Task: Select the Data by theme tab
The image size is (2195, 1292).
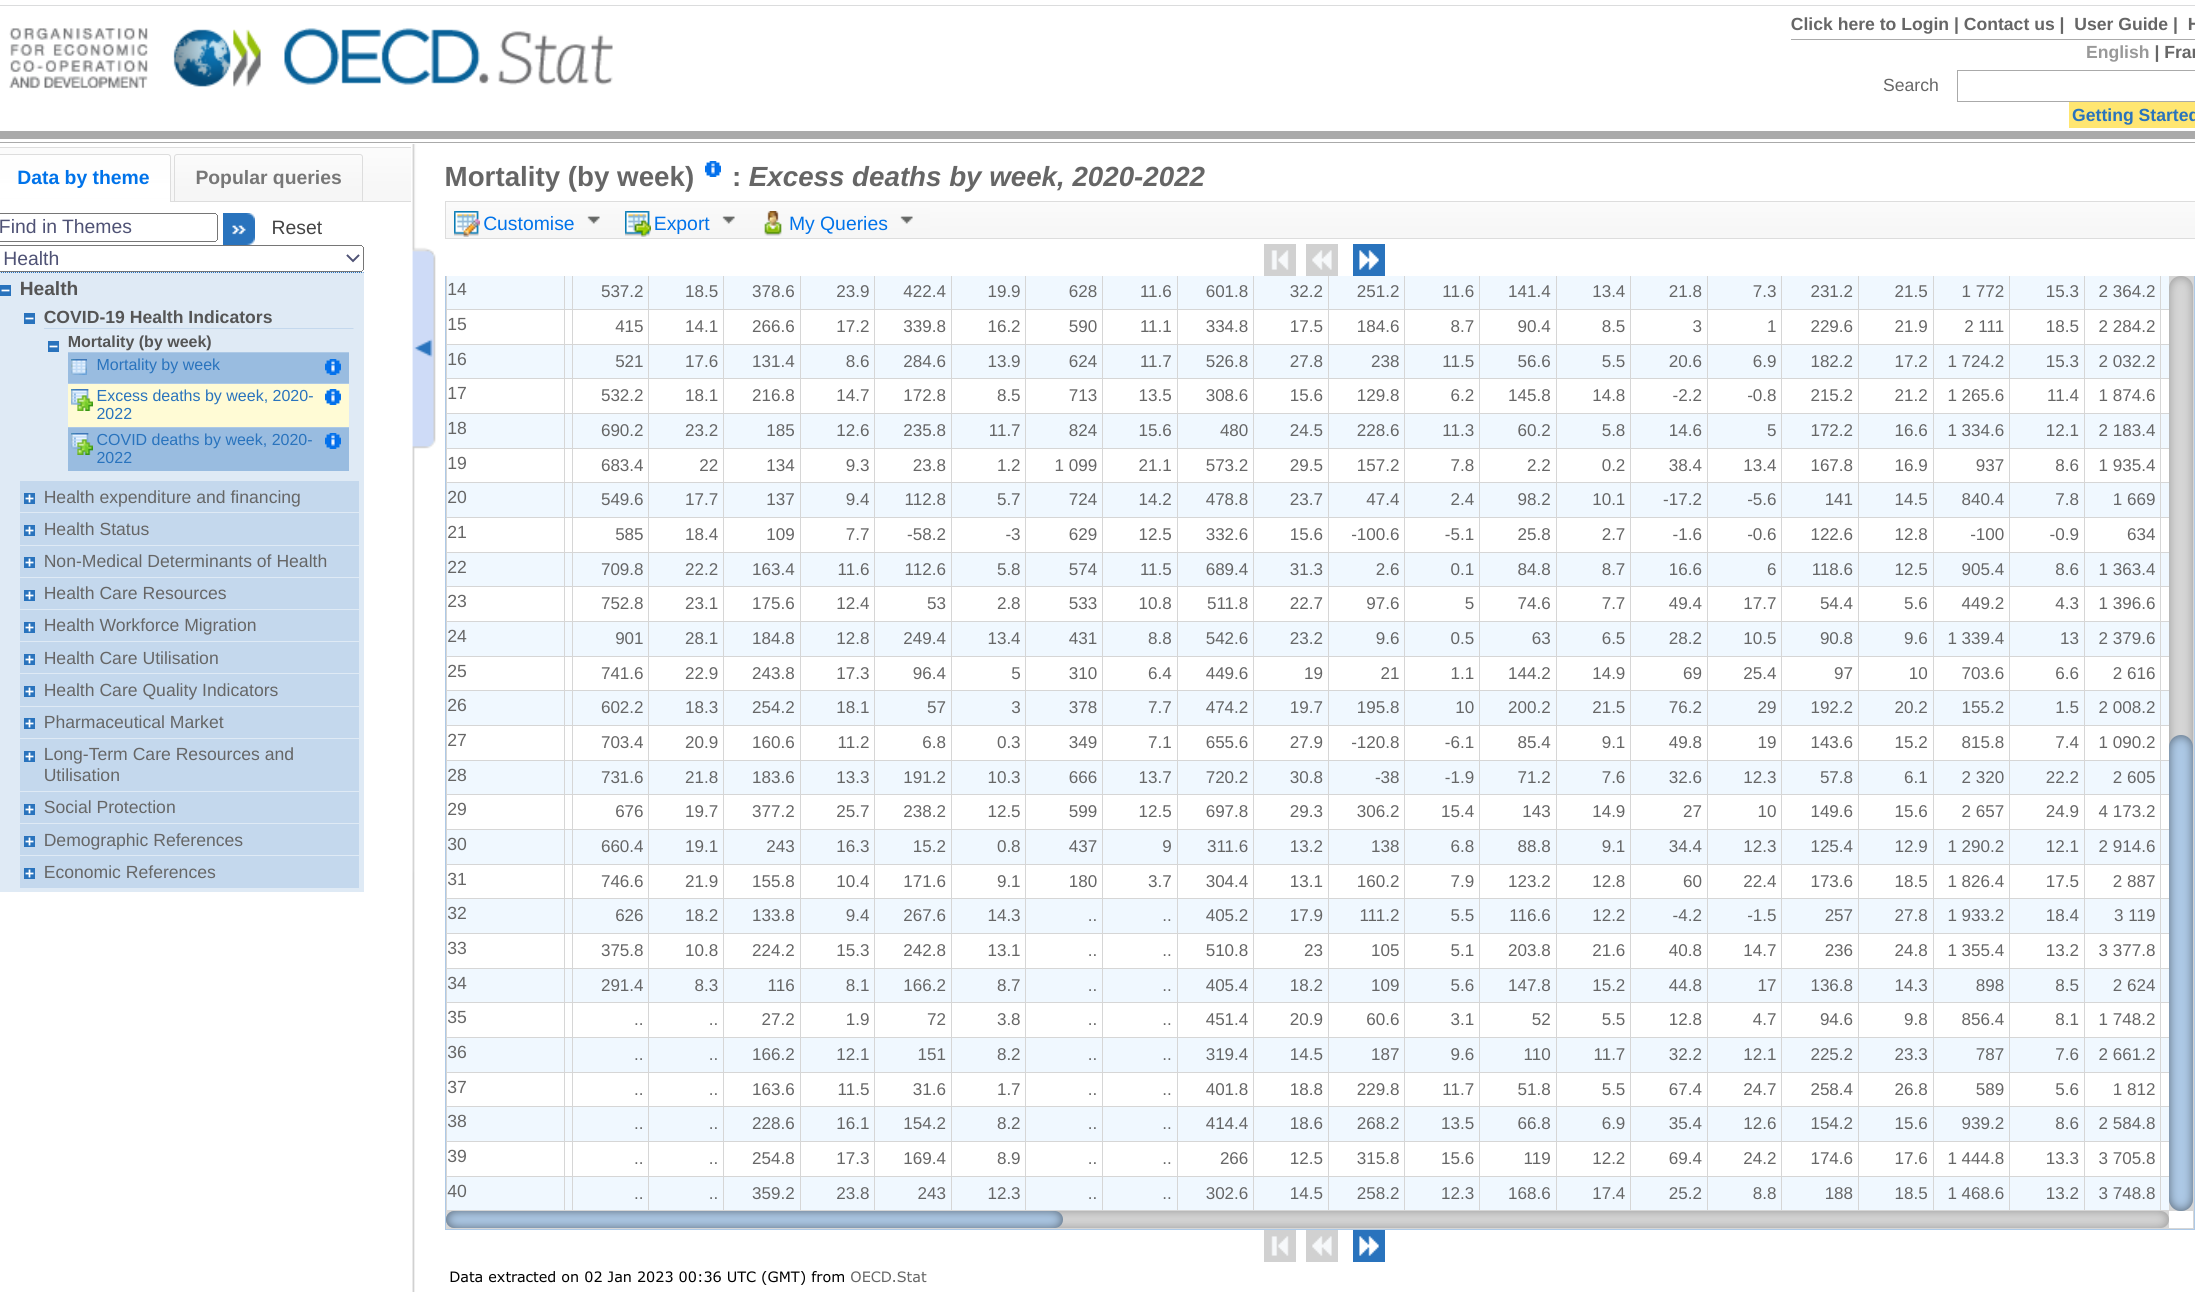Action: [83, 178]
